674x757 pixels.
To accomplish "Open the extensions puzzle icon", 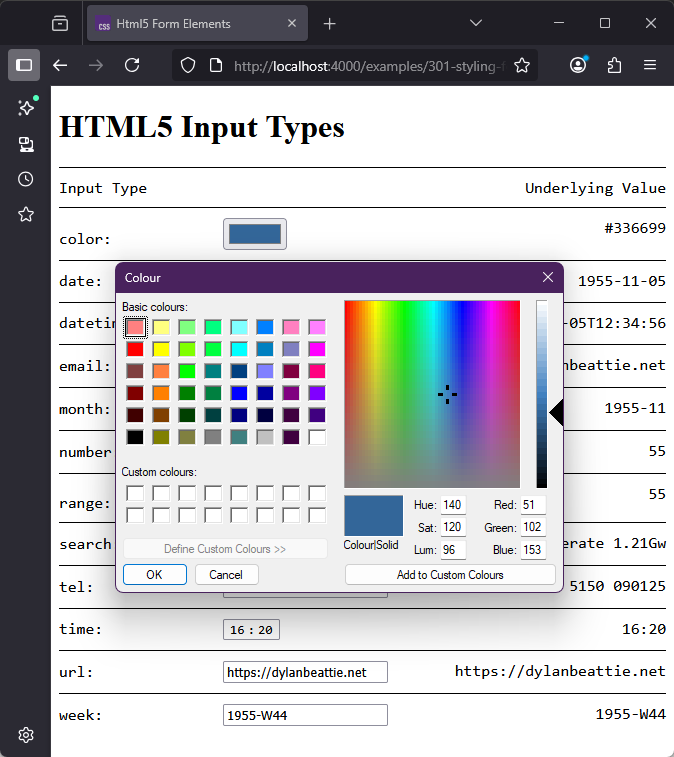I will (x=614, y=65).
